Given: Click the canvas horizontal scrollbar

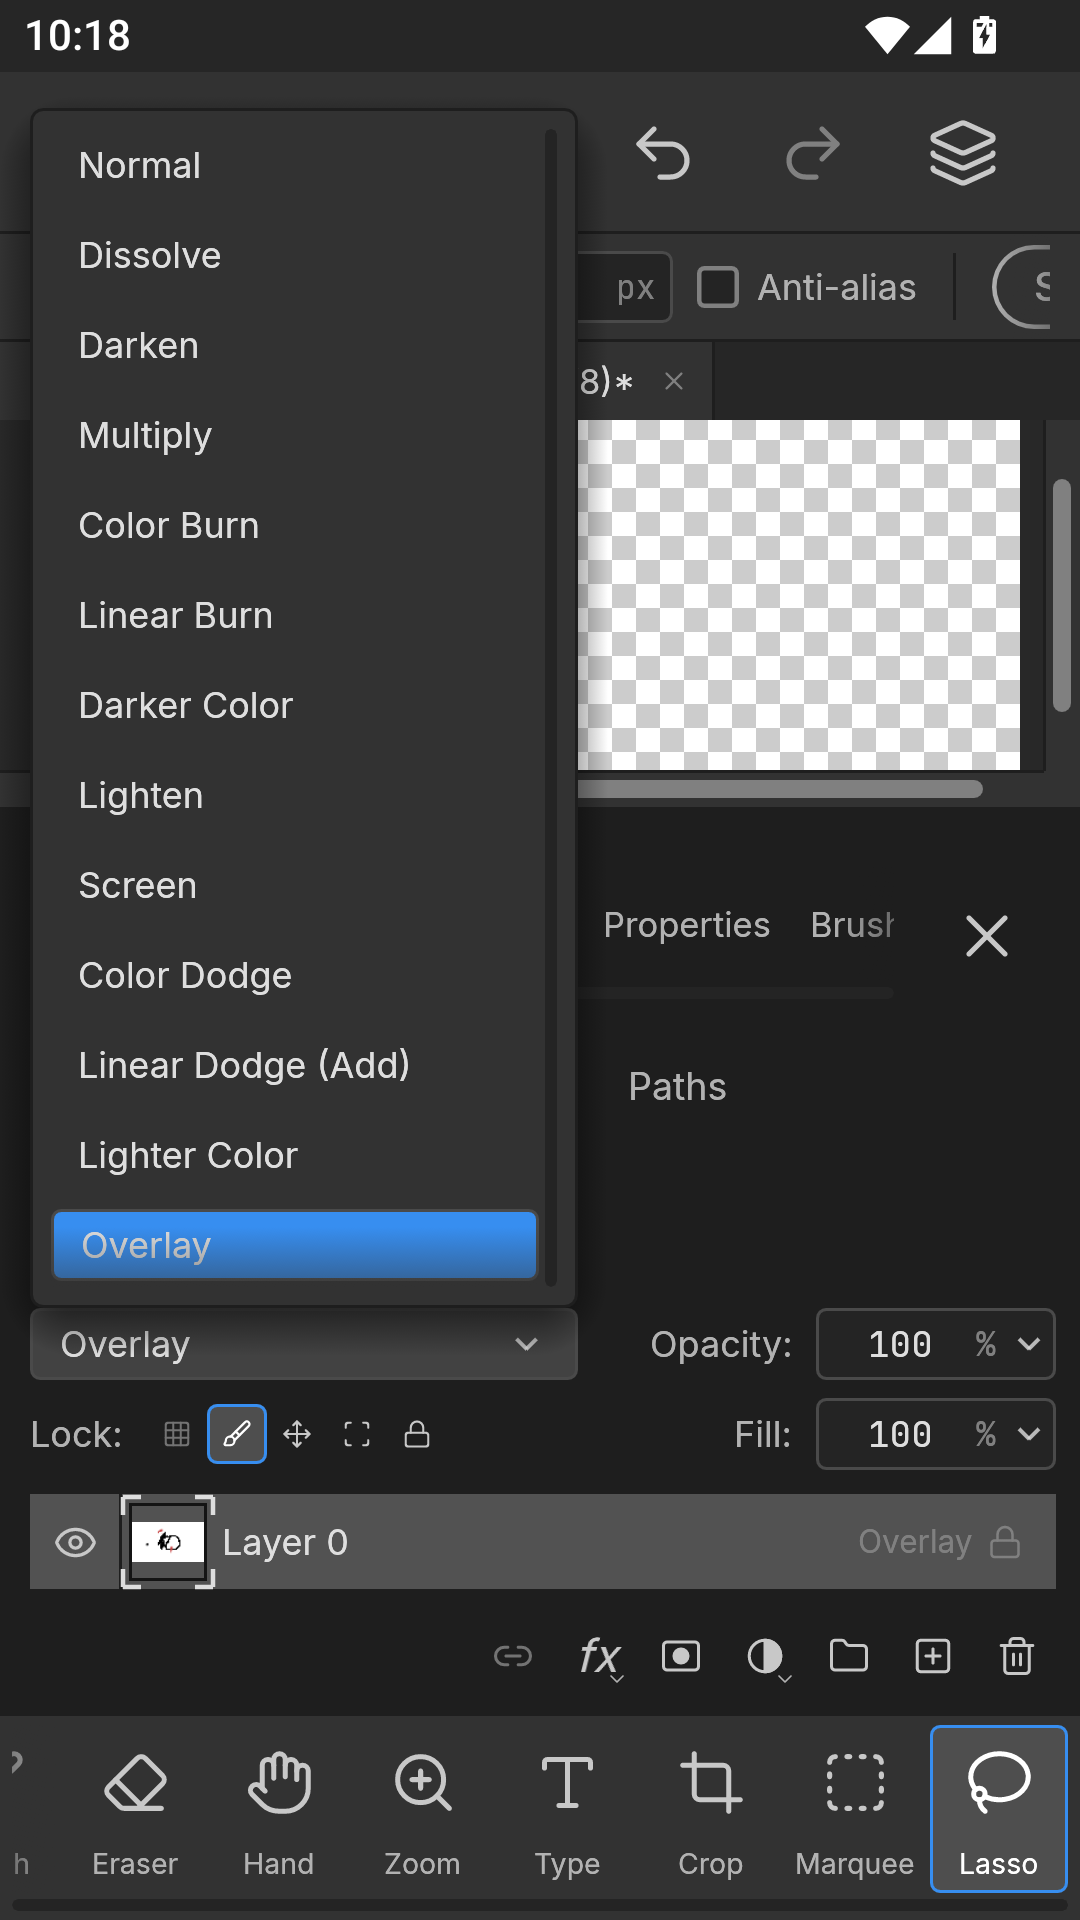Looking at the screenshot, I should pyautogui.click(x=780, y=789).
